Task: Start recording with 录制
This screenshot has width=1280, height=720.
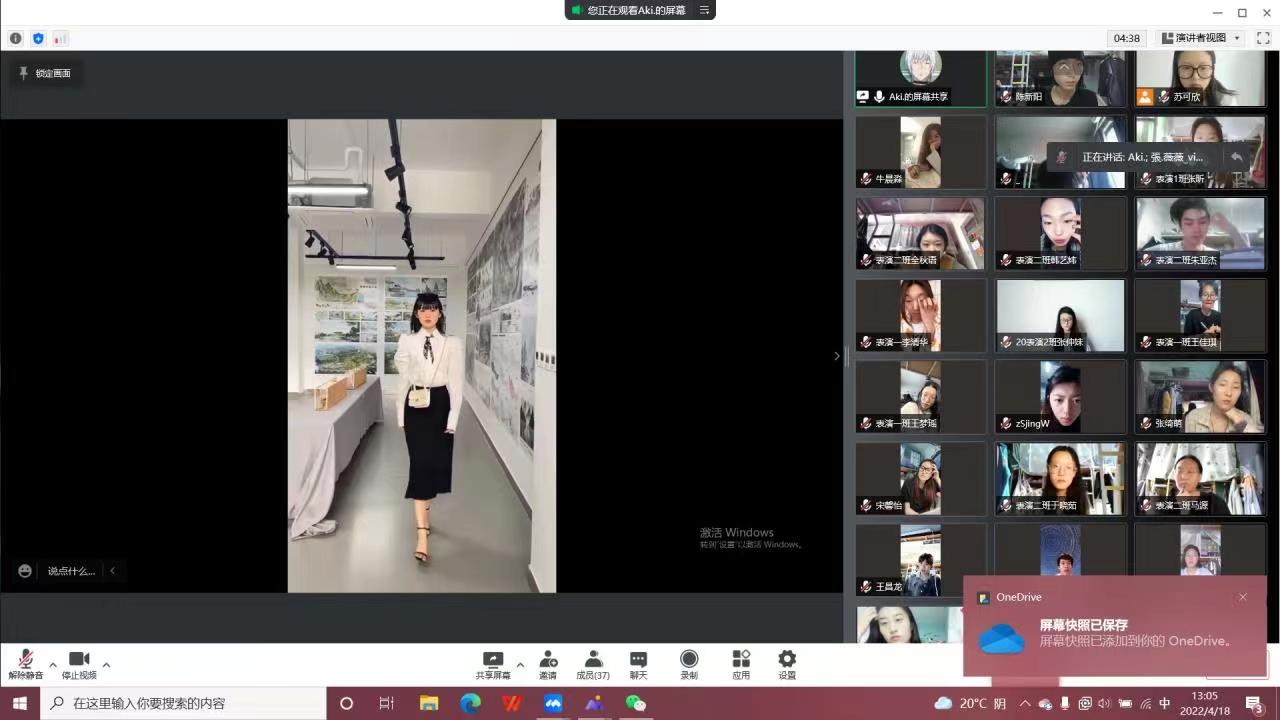Action: coord(689,666)
